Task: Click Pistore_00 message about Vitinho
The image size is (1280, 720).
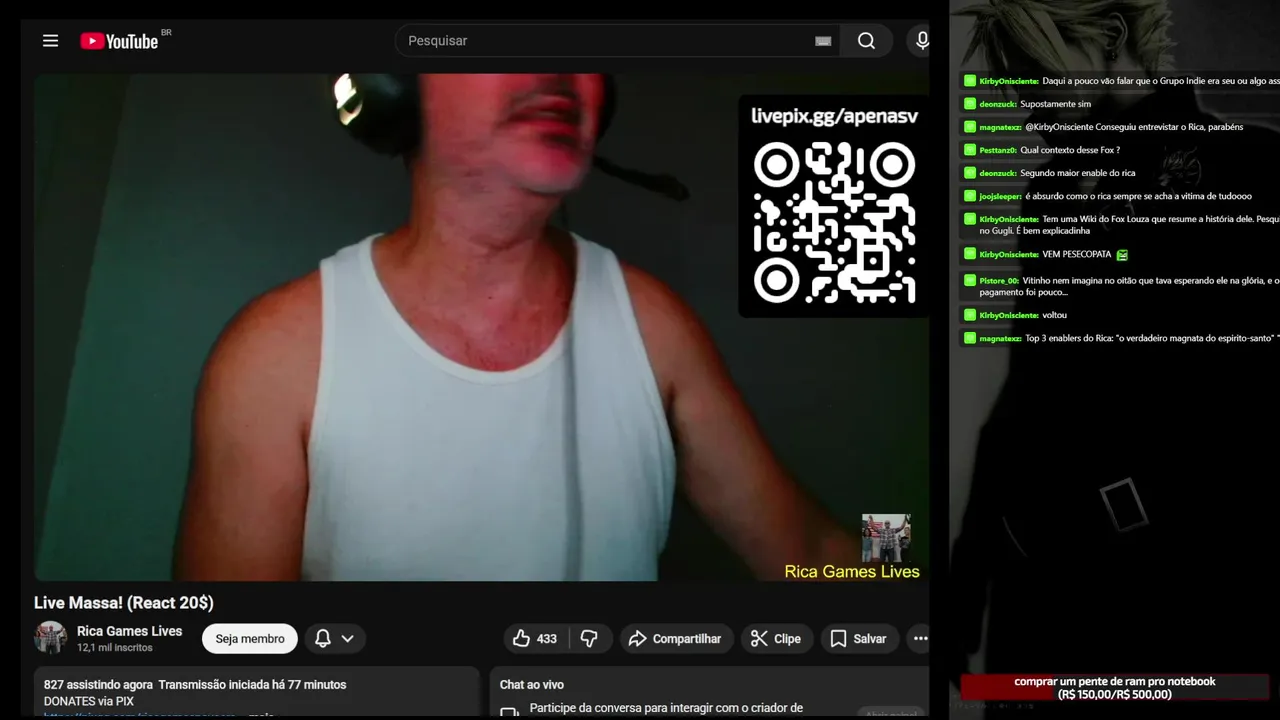Action: [1121, 286]
